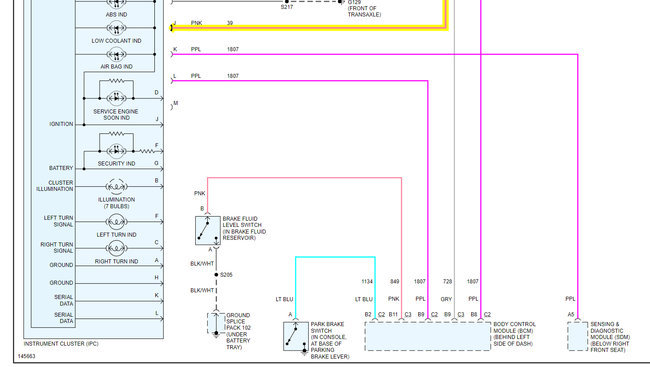Click the "BODY CONTROL MODULE (BCM)" label
Image resolution: width=650 pixels, height=367 pixels.
[x=514, y=334]
